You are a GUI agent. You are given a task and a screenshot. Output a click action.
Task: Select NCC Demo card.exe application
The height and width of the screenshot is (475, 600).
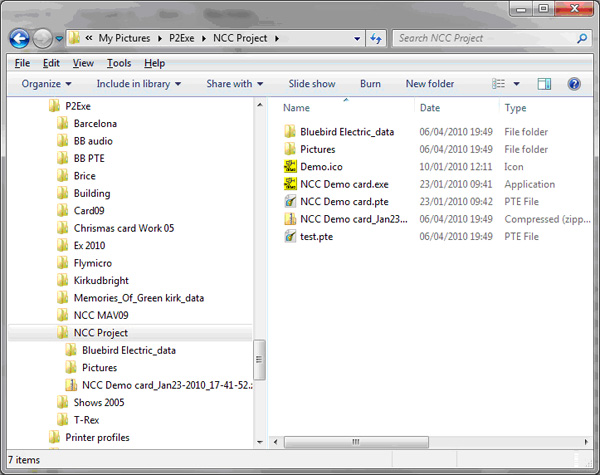(x=343, y=184)
